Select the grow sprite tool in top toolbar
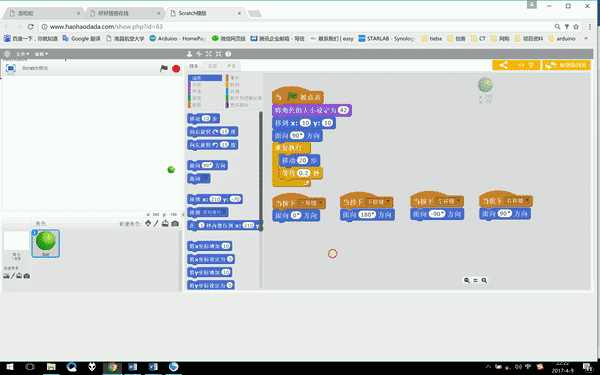 tap(209, 54)
